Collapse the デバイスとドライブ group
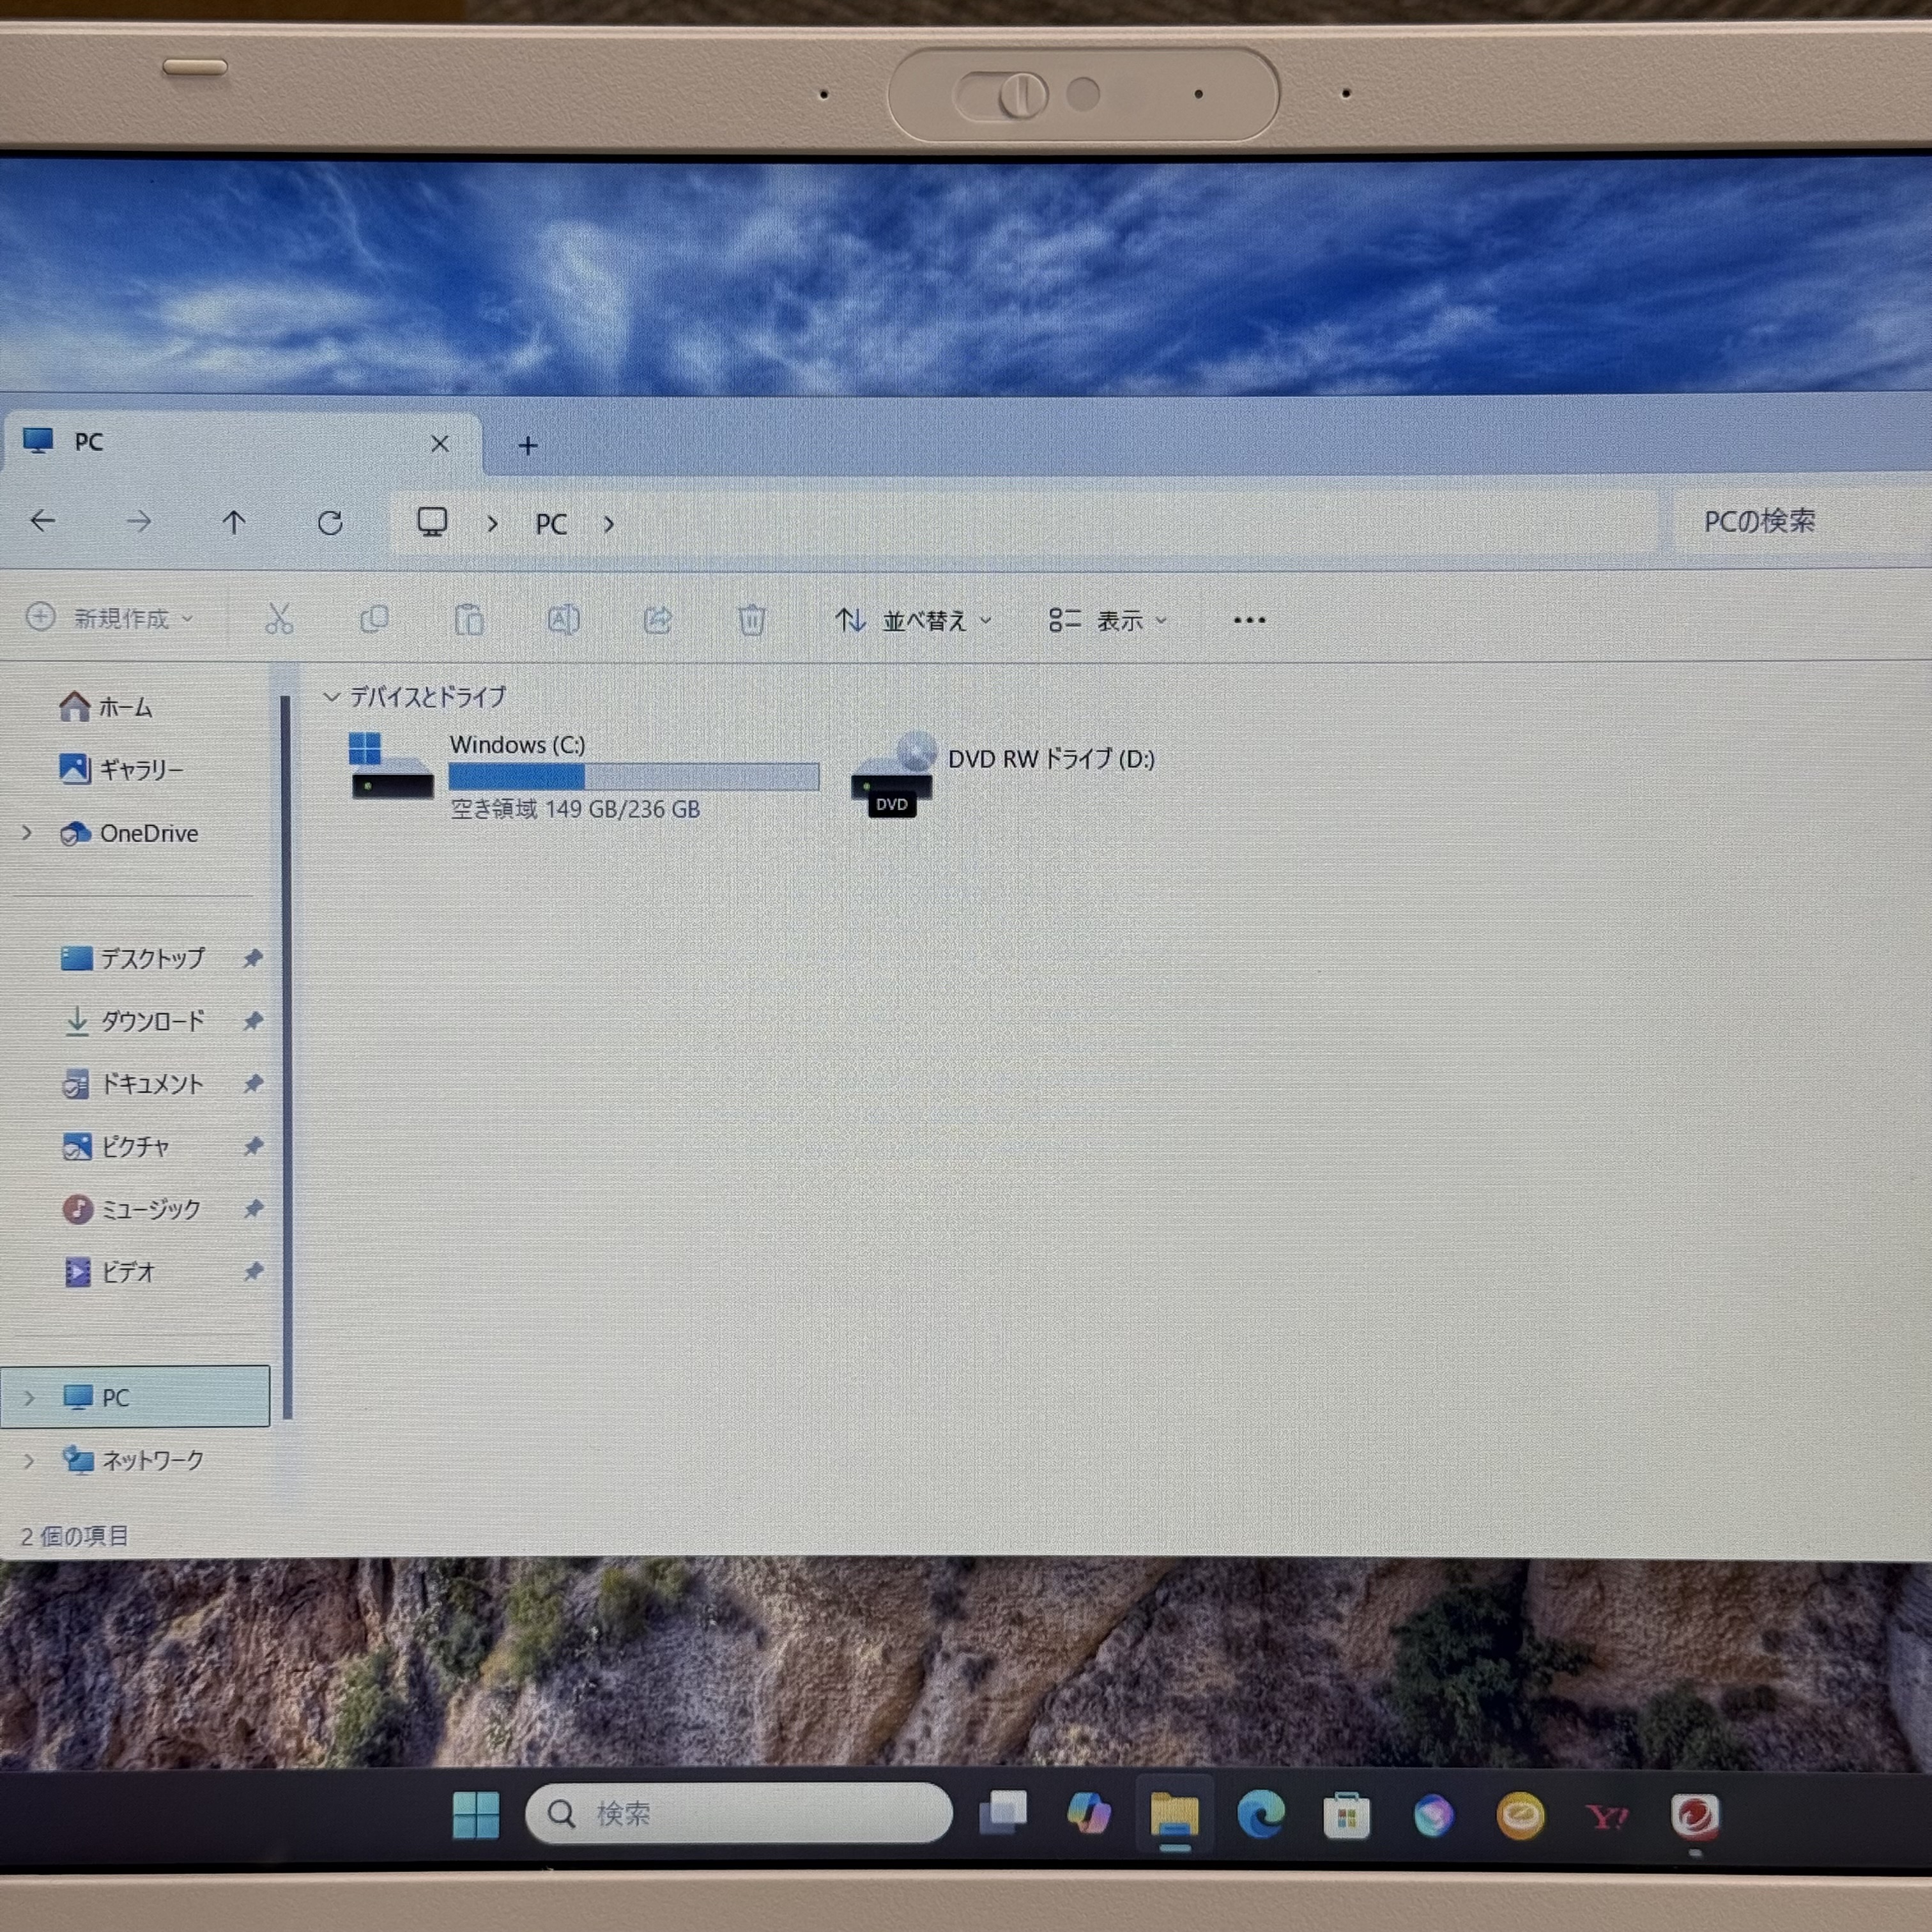This screenshot has width=1932, height=1932. [332, 697]
